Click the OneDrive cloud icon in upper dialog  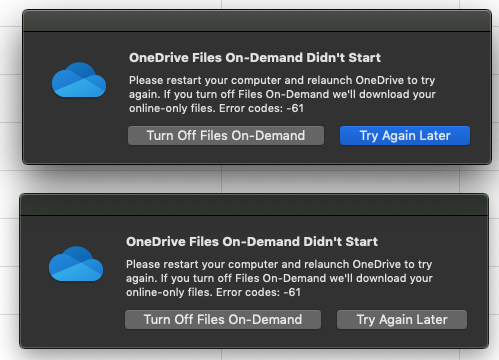pyautogui.click(x=79, y=80)
